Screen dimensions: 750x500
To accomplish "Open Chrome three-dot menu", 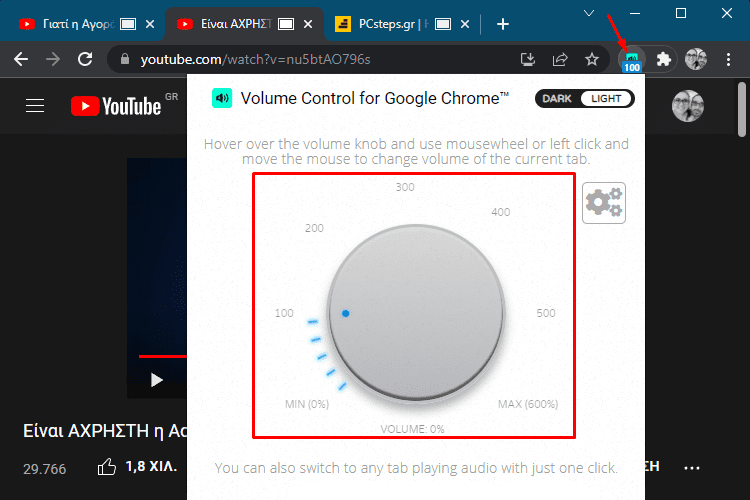I will (x=728, y=59).
